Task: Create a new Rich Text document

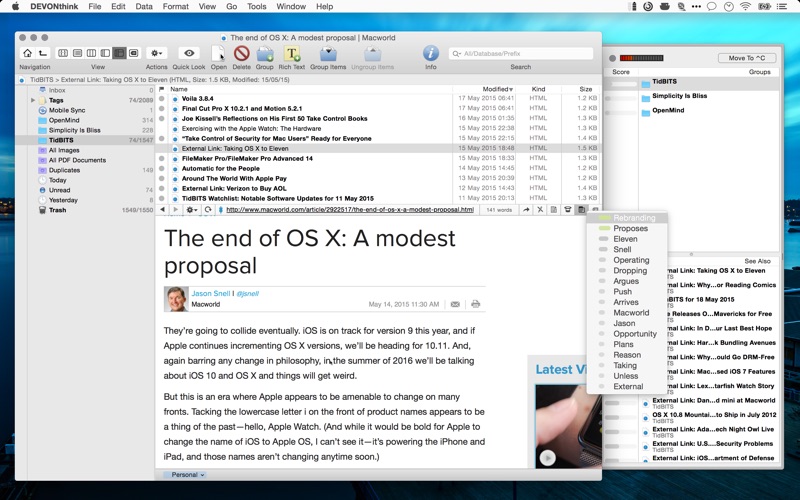Action: point(292,53)
